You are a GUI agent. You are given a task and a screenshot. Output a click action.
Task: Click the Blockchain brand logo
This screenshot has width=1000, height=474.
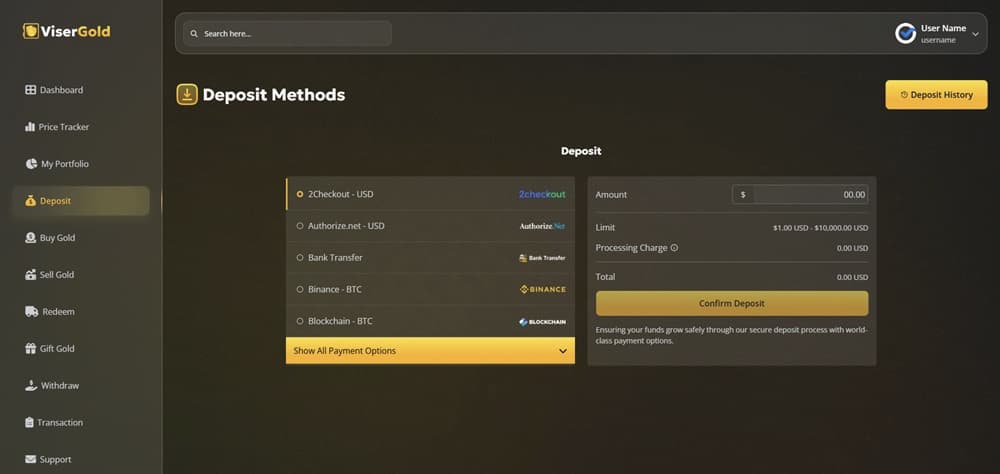(542, 322)
